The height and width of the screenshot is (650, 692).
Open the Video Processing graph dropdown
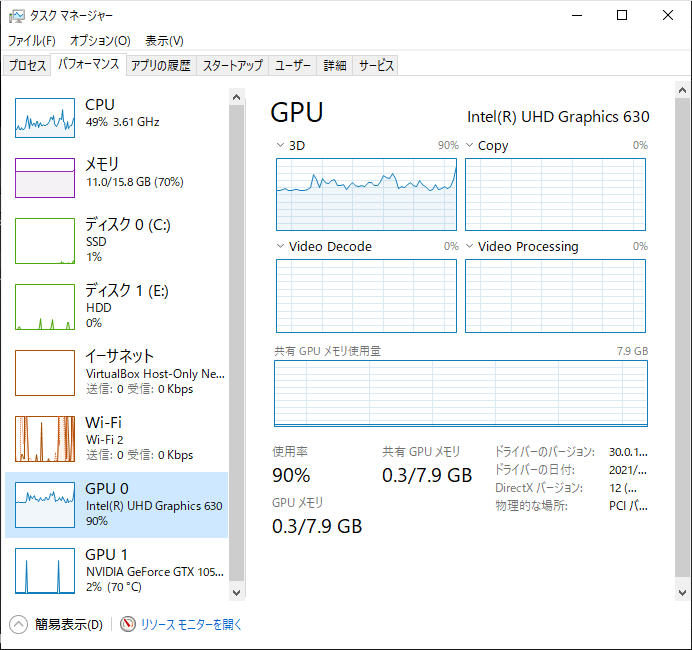tap(469, 247)
